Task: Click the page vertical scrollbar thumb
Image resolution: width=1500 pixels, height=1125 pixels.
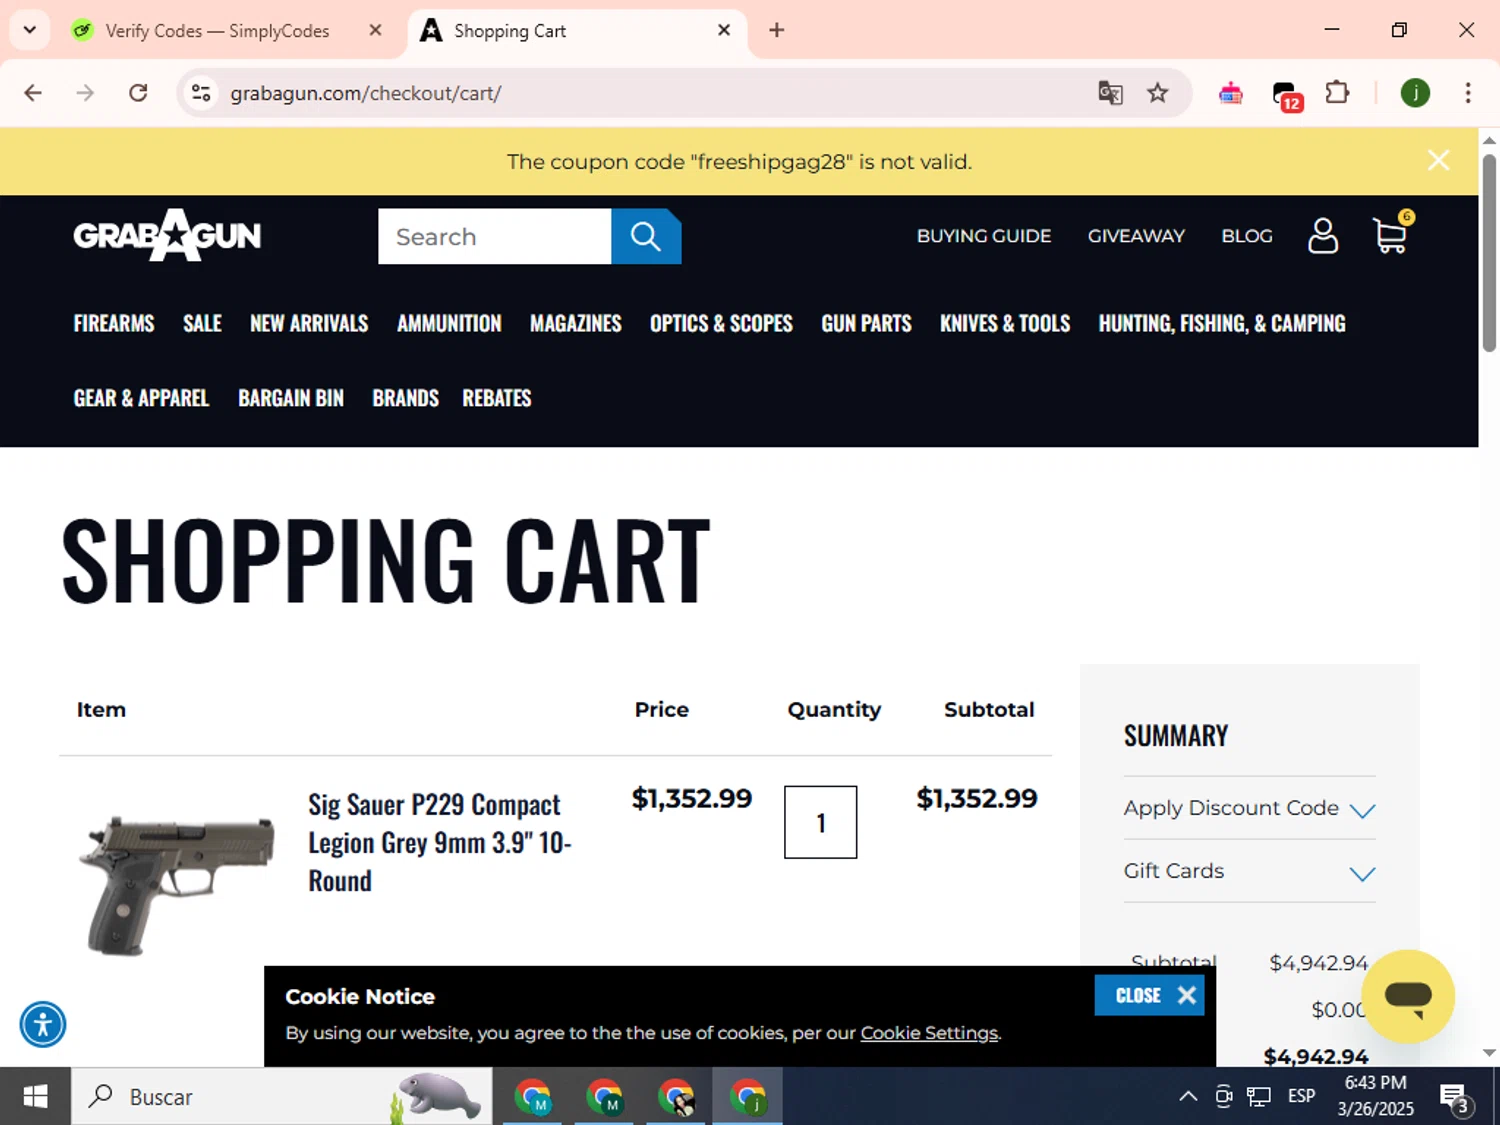Action: (1489, 252)
